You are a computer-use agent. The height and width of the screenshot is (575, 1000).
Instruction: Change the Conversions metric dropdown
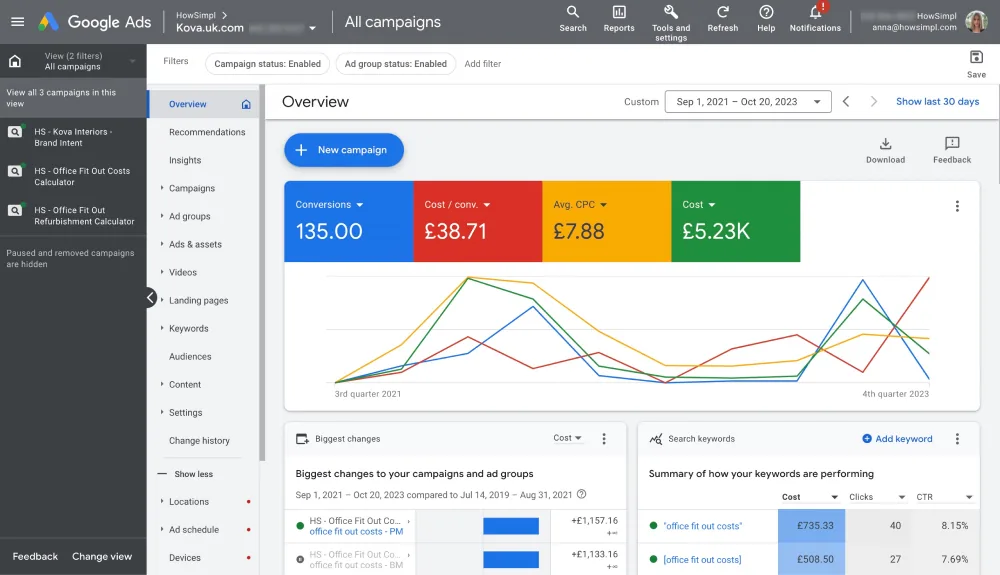(x=329, y=205)
